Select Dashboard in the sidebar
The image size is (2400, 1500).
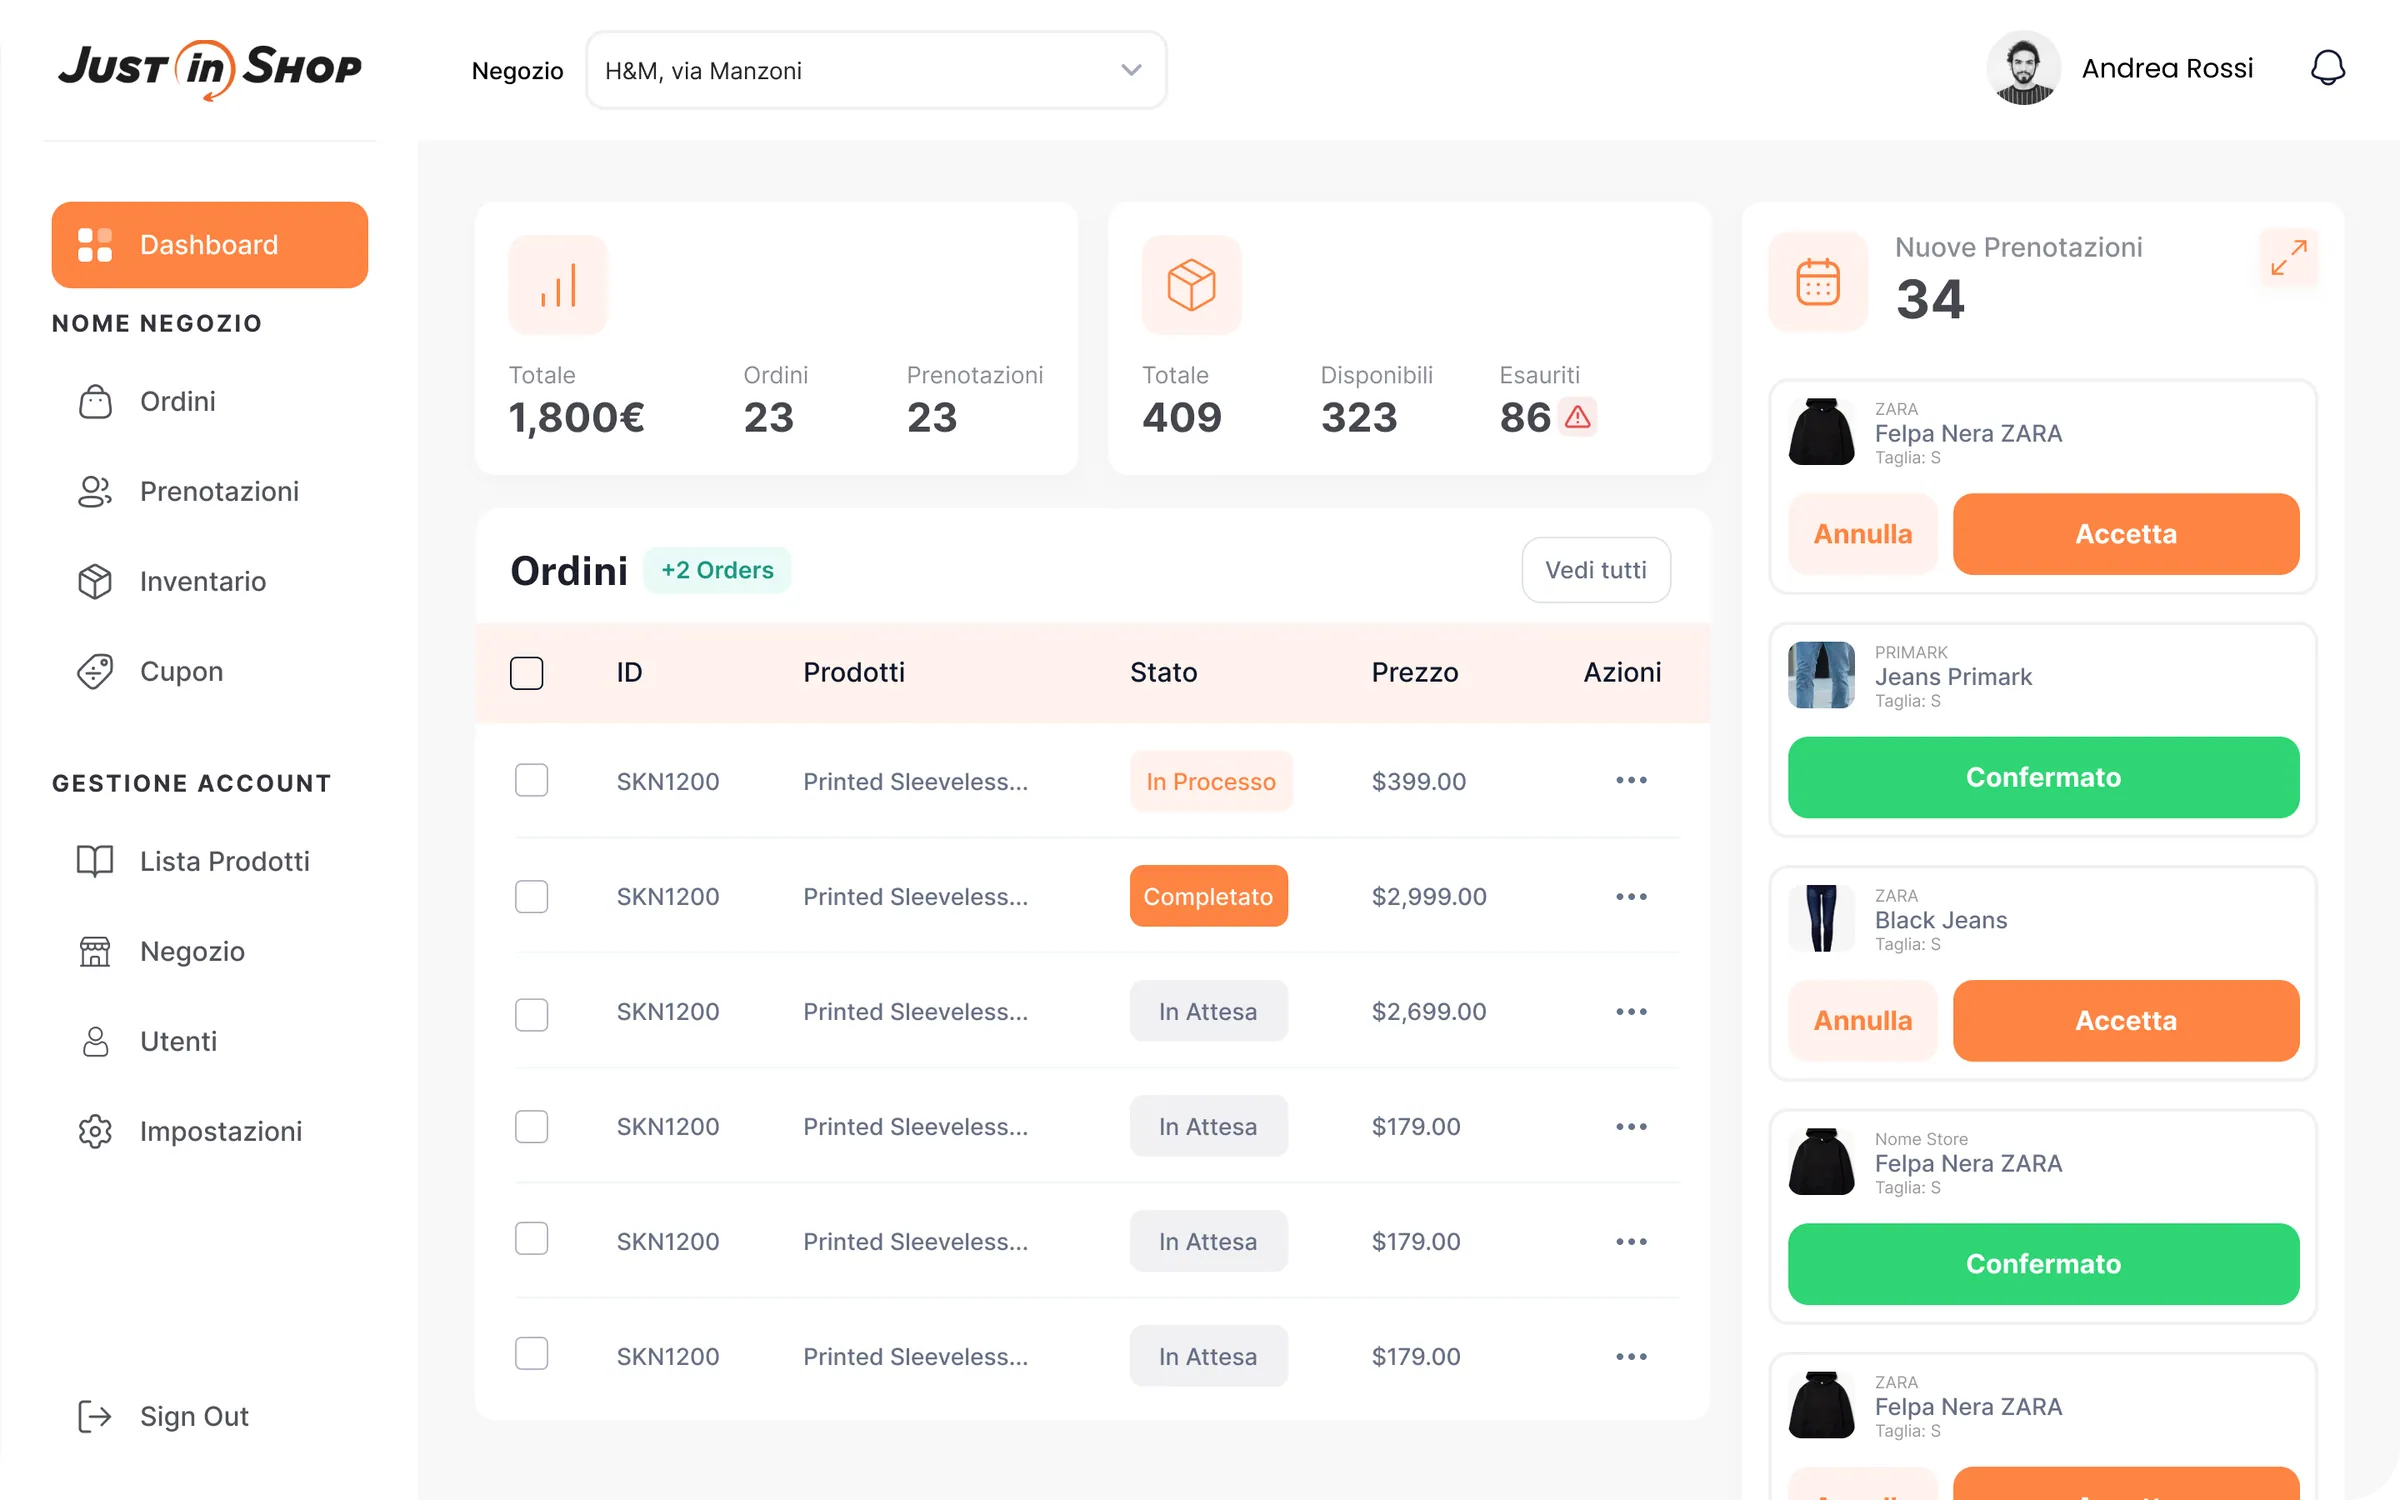click(210, 245)
